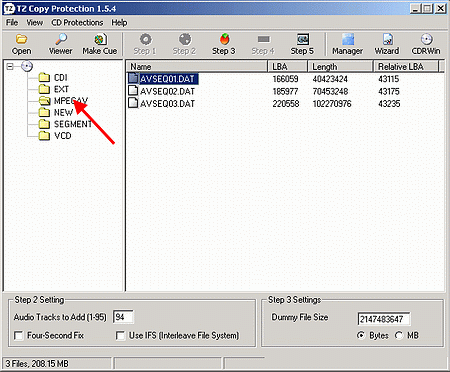Click the Audio Tracks to Add field
Screen dimensions: 450x372
123,317
